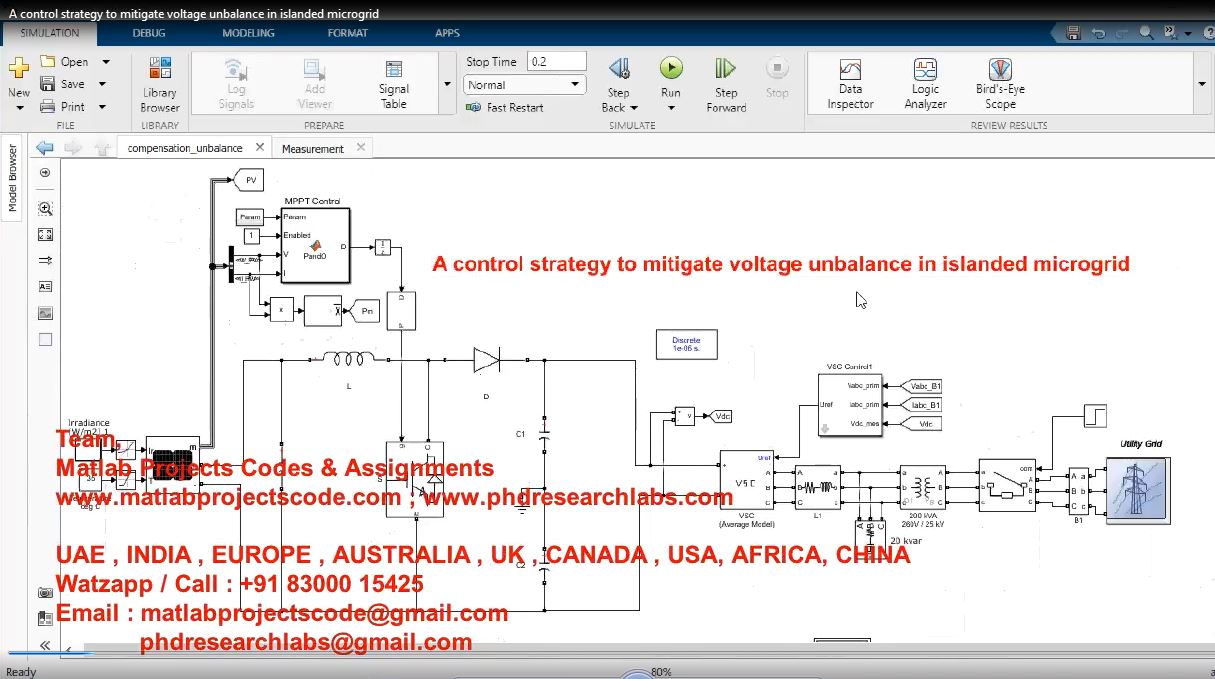1215x679 pixels.
Task: Select the Zoom tool in palette
Action: point(45,208)
